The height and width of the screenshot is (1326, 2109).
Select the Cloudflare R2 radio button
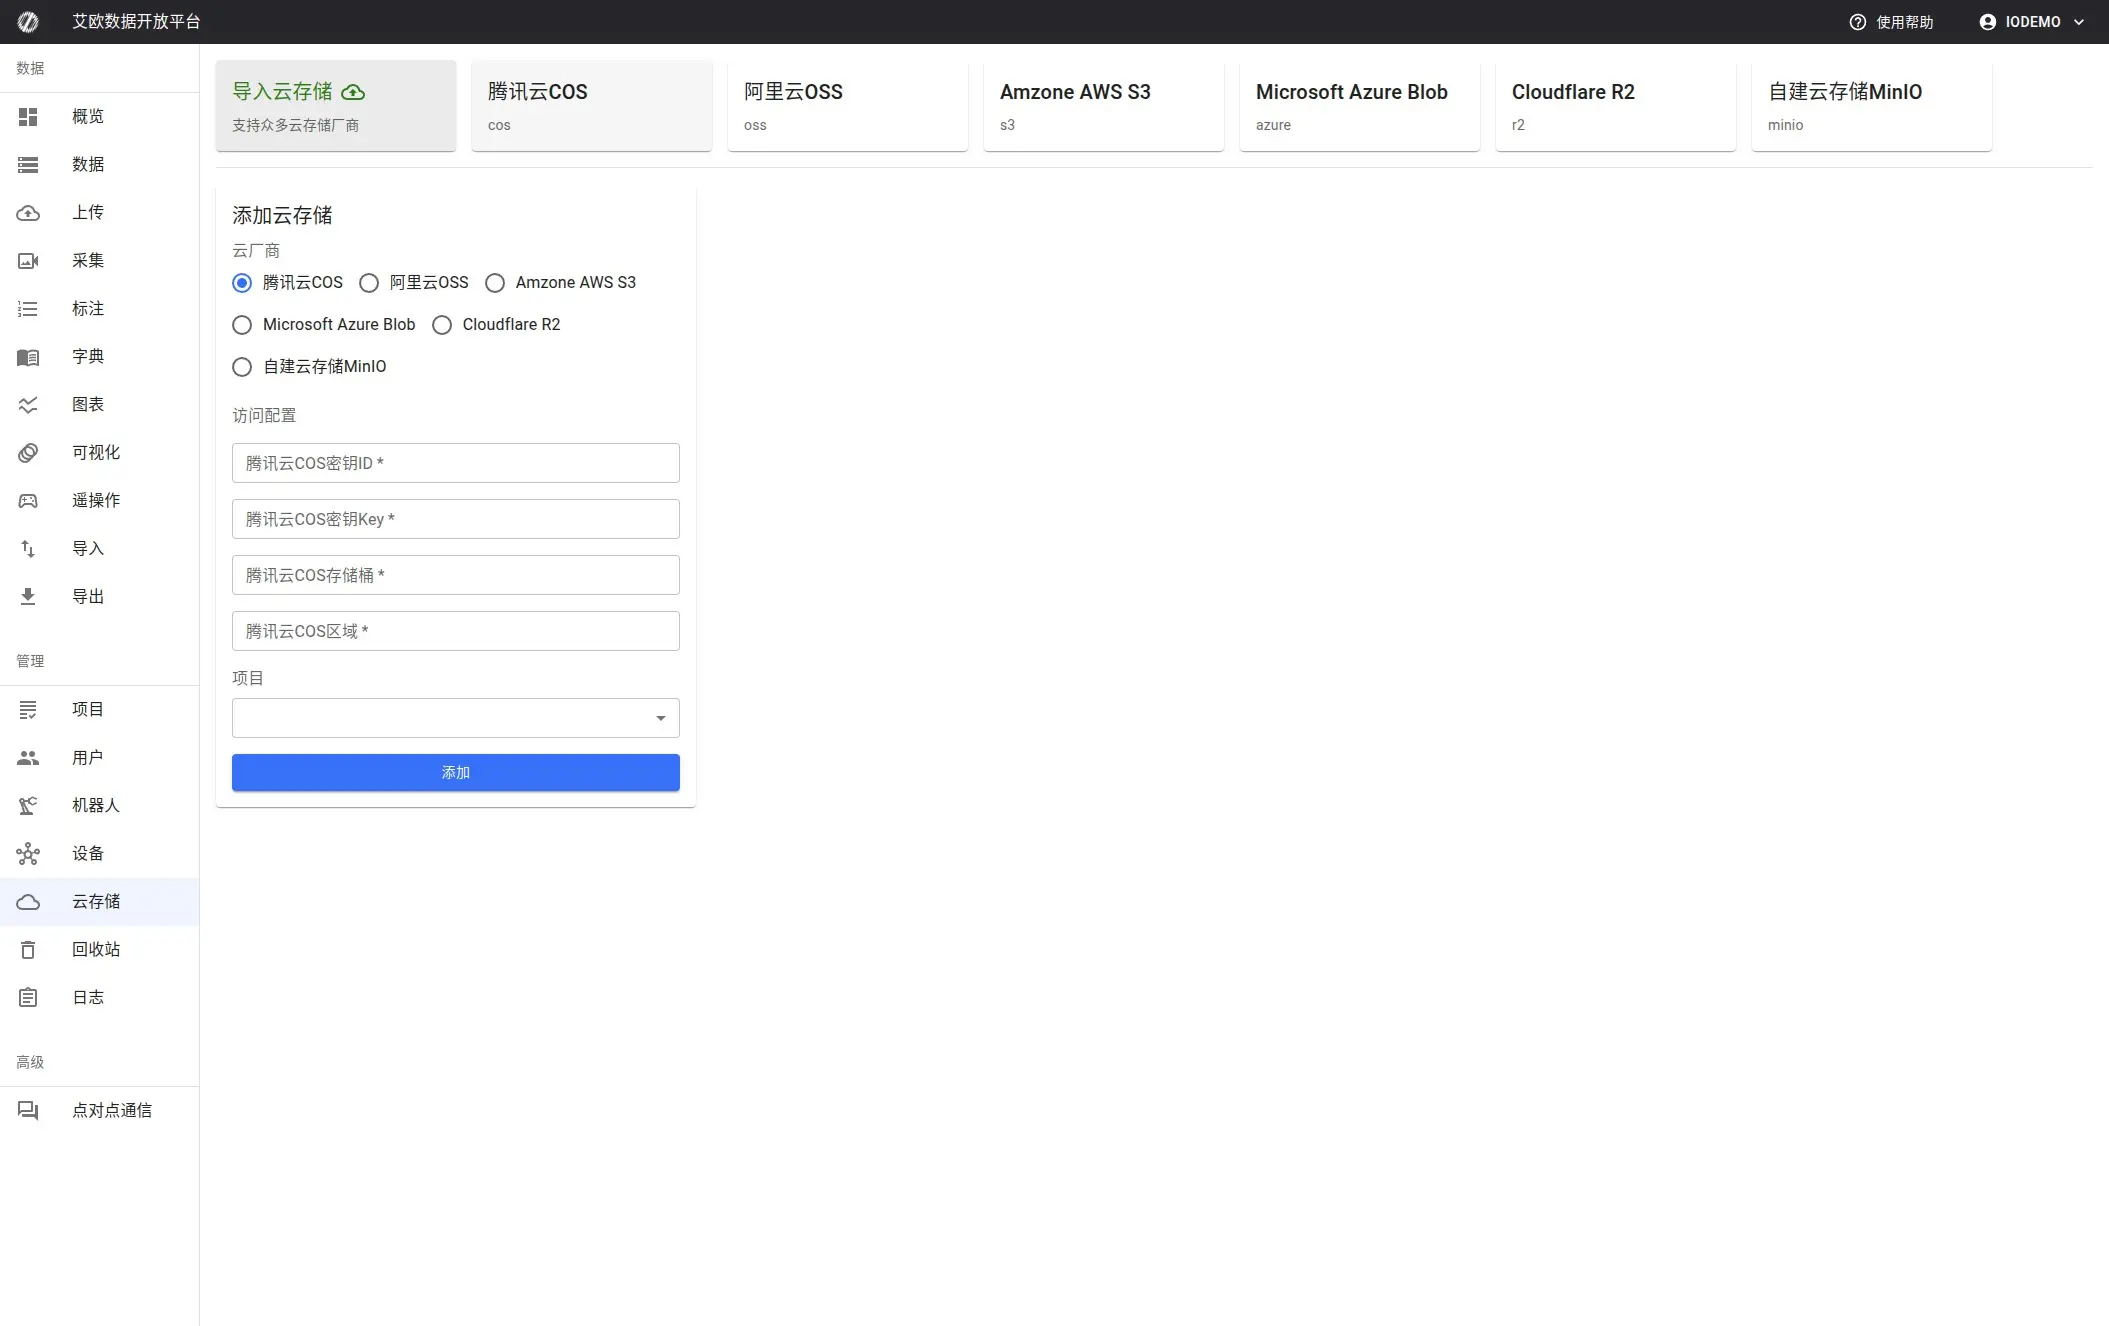point(442,325)
